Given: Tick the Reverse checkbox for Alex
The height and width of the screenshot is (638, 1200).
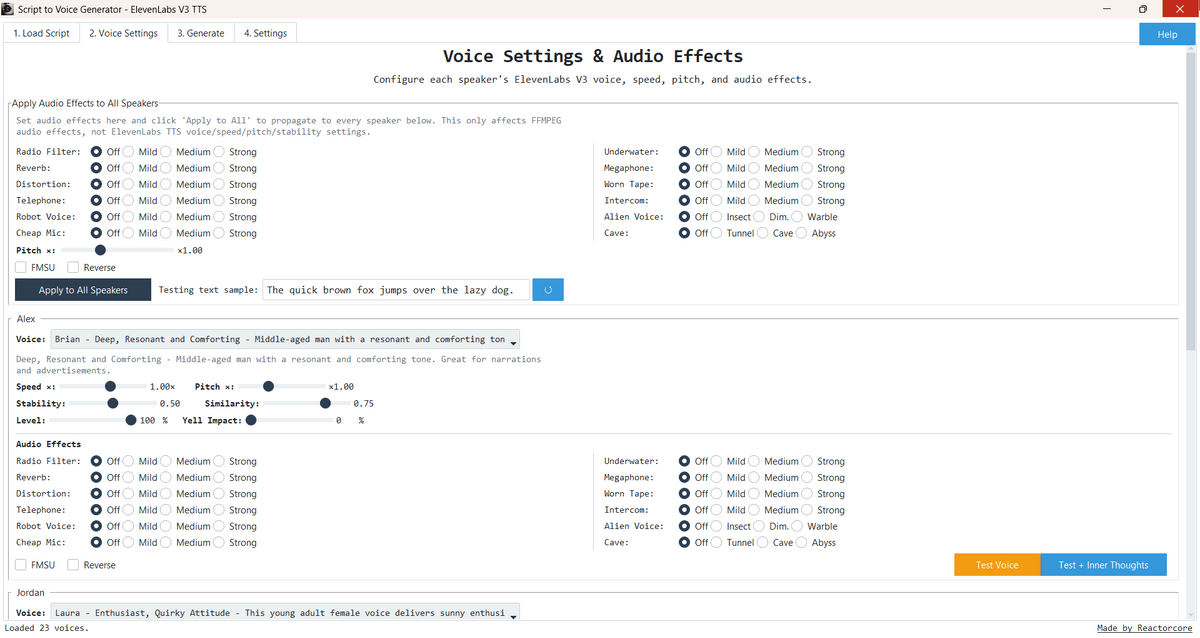Looking at the screenshot, I should tap(73, 565).
